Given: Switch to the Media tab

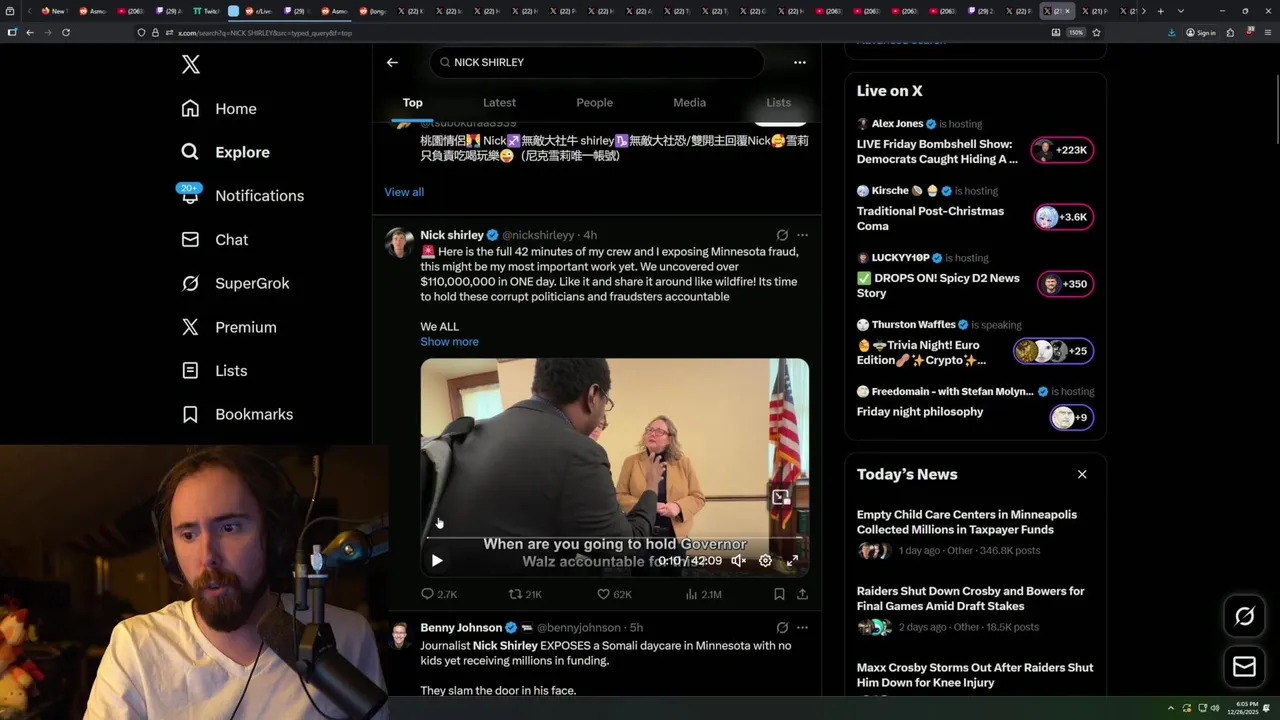Looking at the screenshot, I should [689, 103].
